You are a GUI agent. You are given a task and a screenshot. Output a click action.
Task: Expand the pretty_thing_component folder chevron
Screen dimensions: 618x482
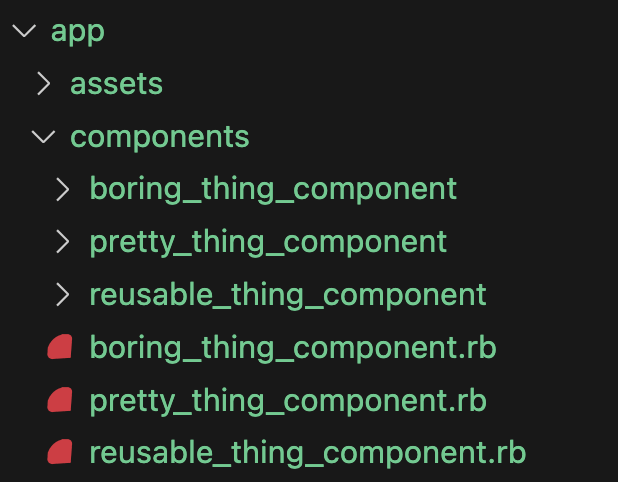point(63,242)
